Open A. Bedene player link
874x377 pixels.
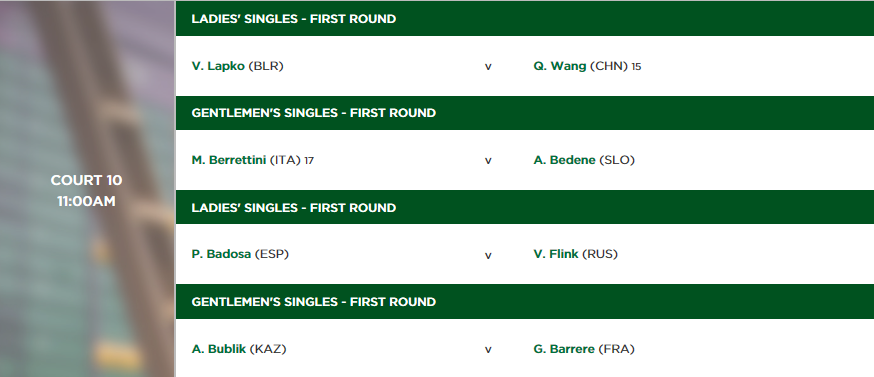pyautogui.click(x=564, y=161)
